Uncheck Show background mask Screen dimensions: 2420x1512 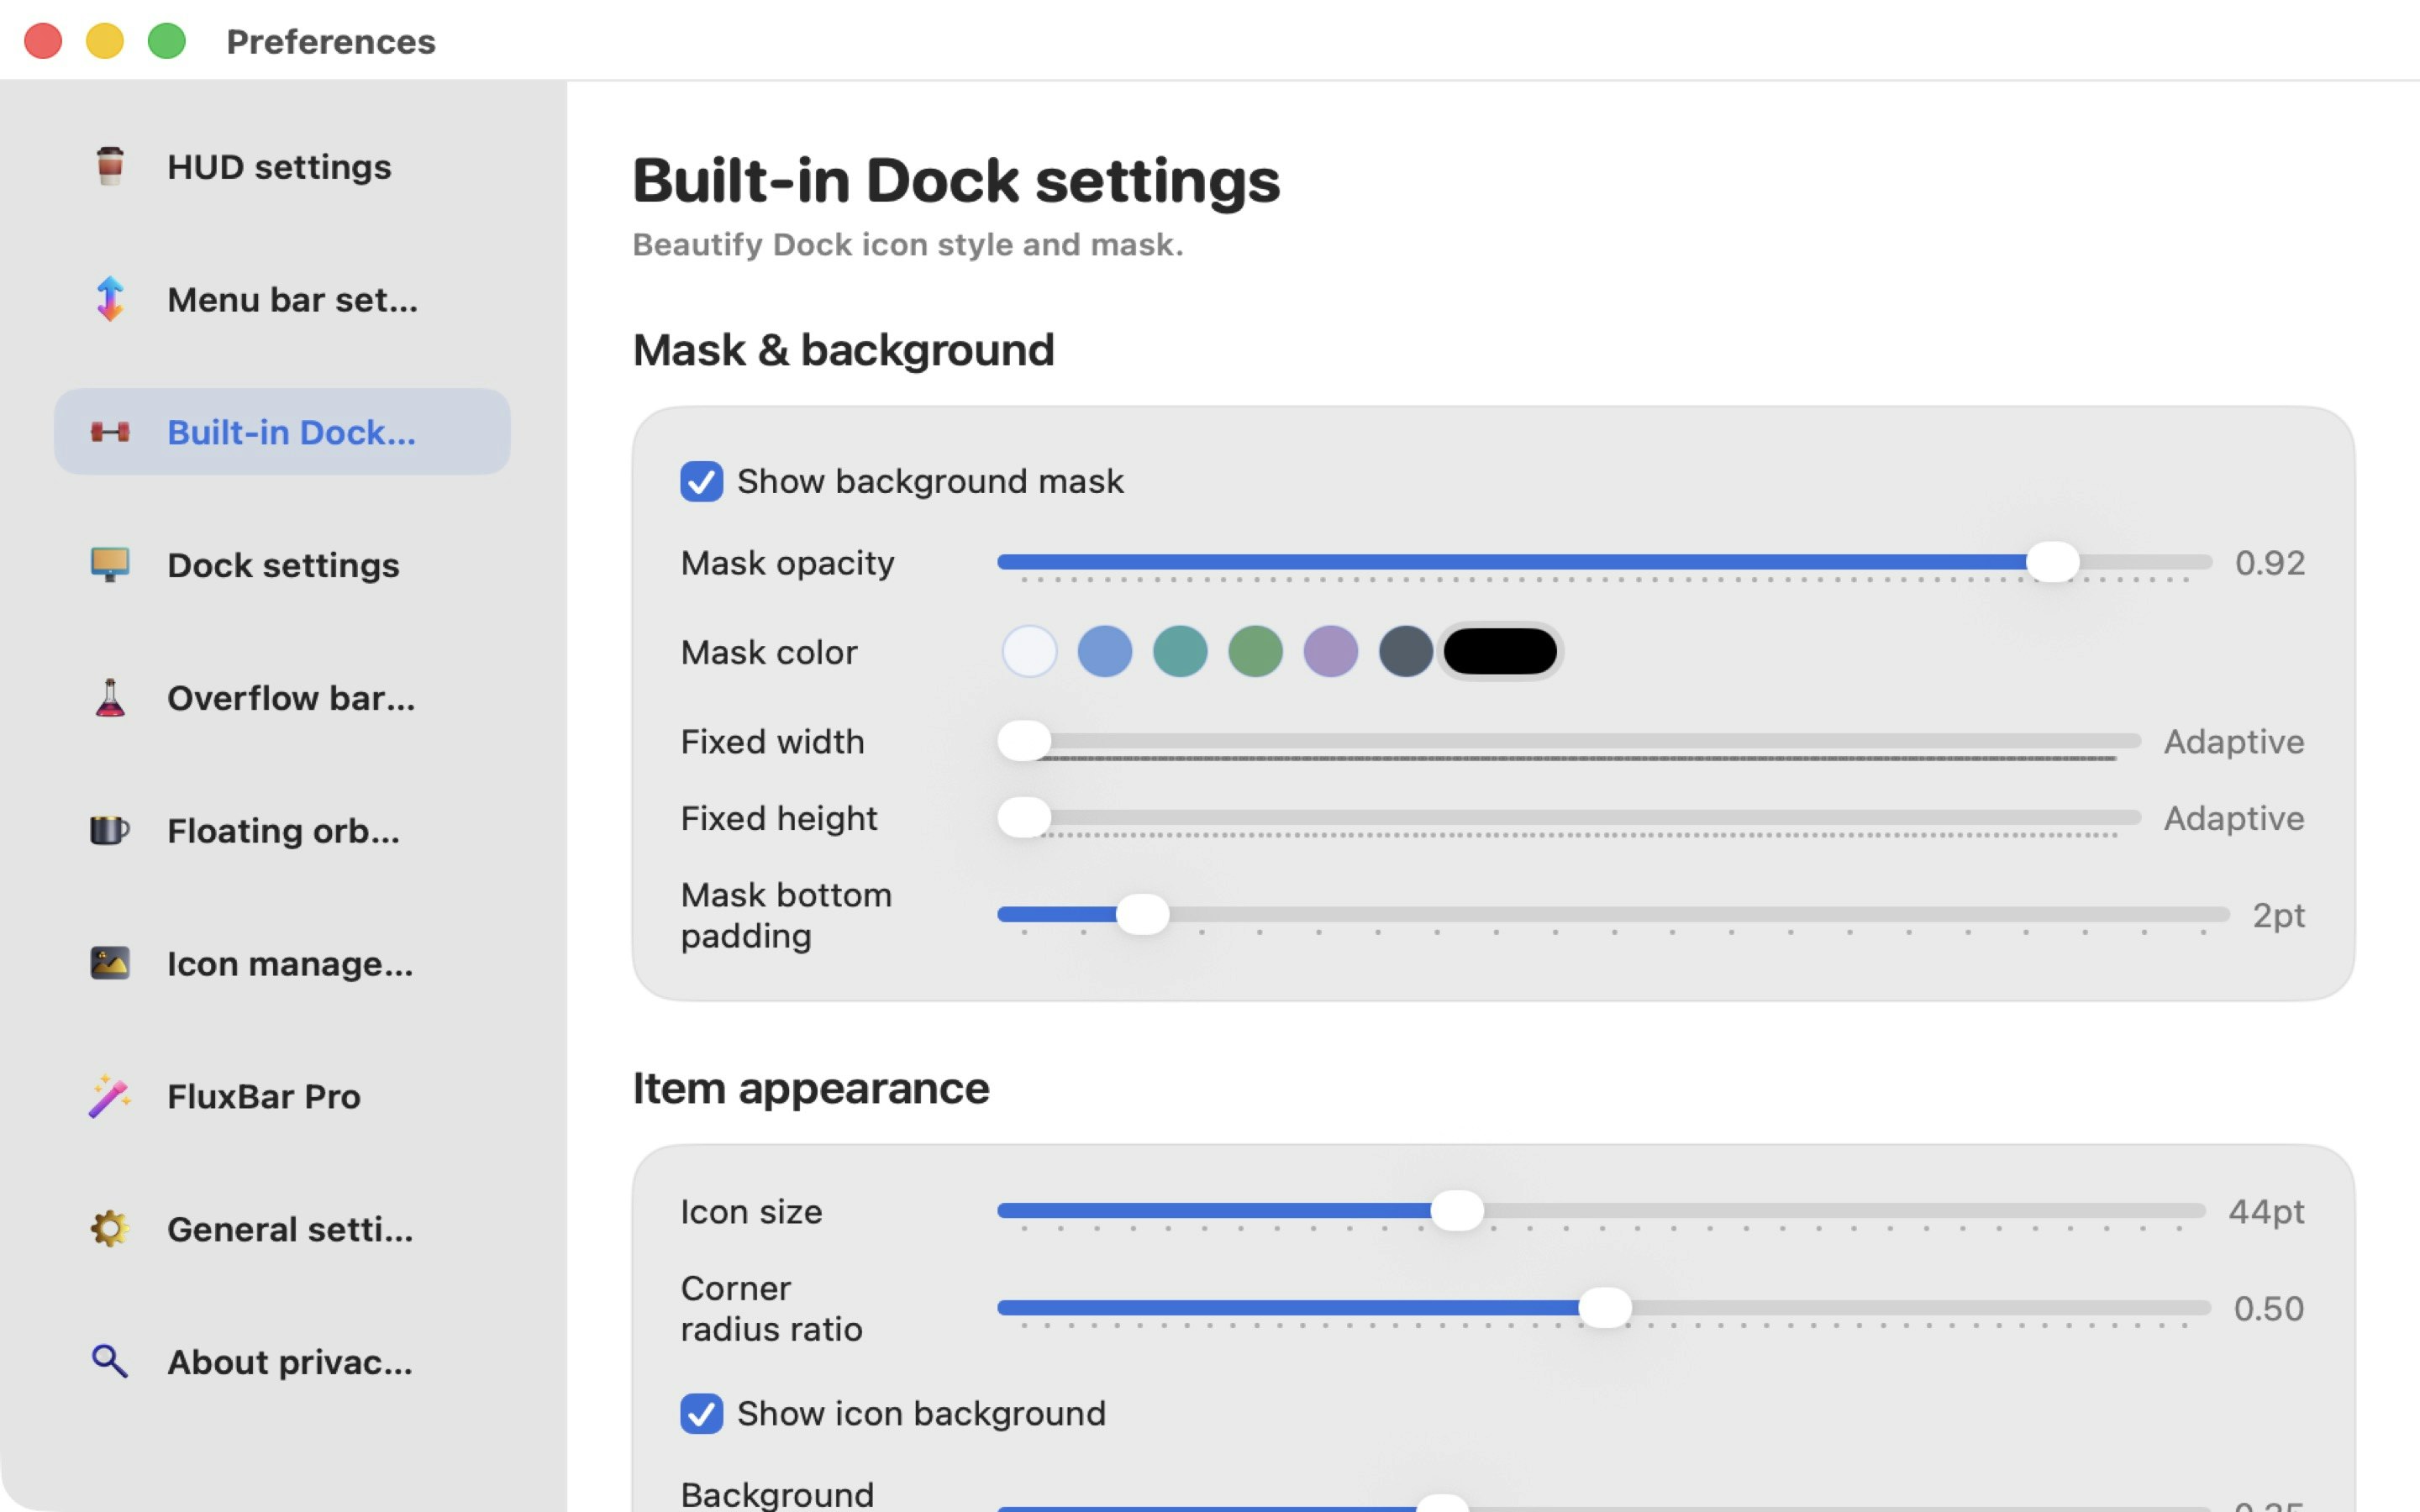point(702,481)
